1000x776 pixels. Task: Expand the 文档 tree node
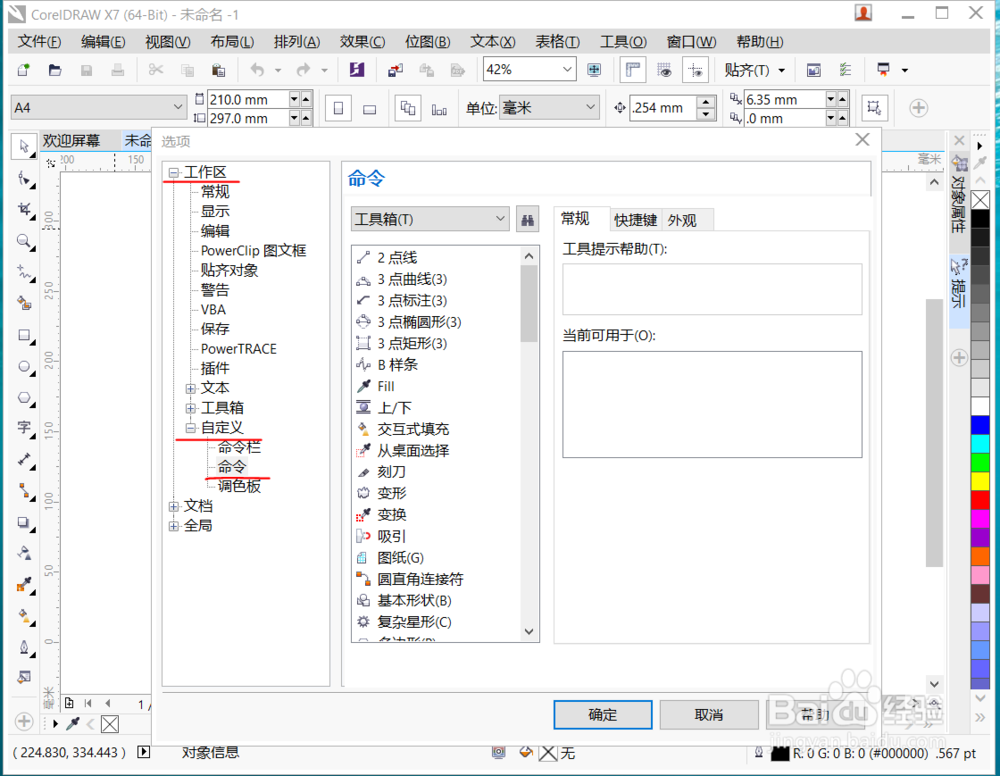[x=173, y=506]
